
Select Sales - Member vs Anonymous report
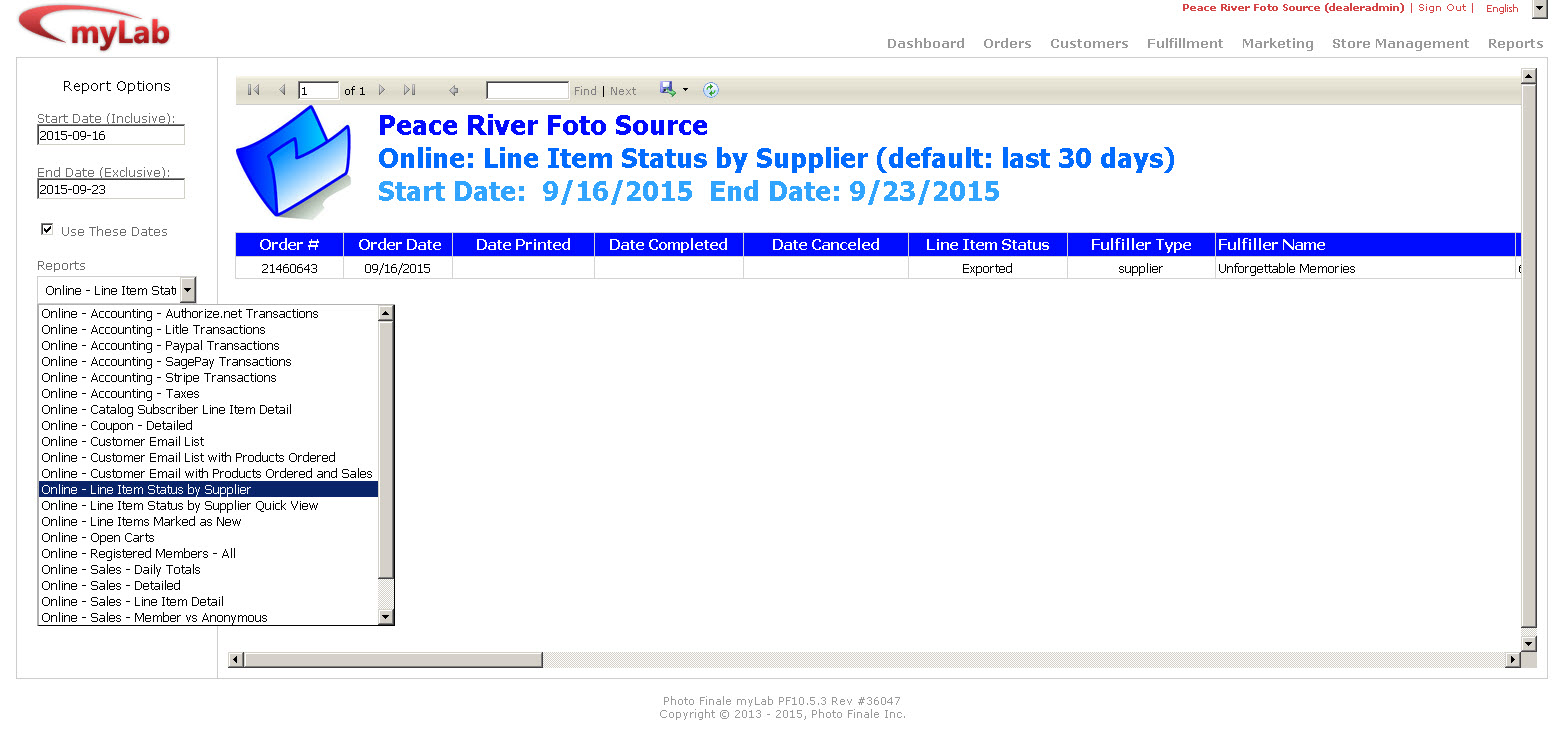(x=209, y=617)
